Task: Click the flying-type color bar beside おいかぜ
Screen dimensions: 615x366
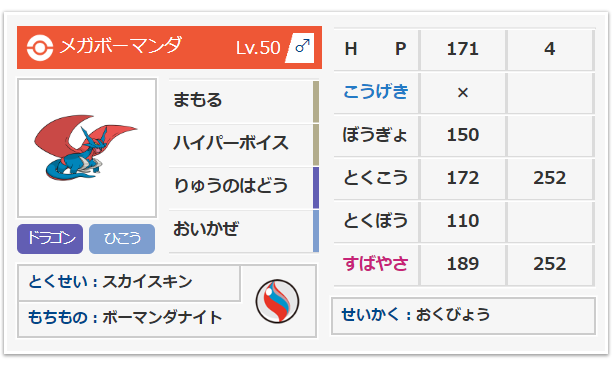Action: (316, 231)
